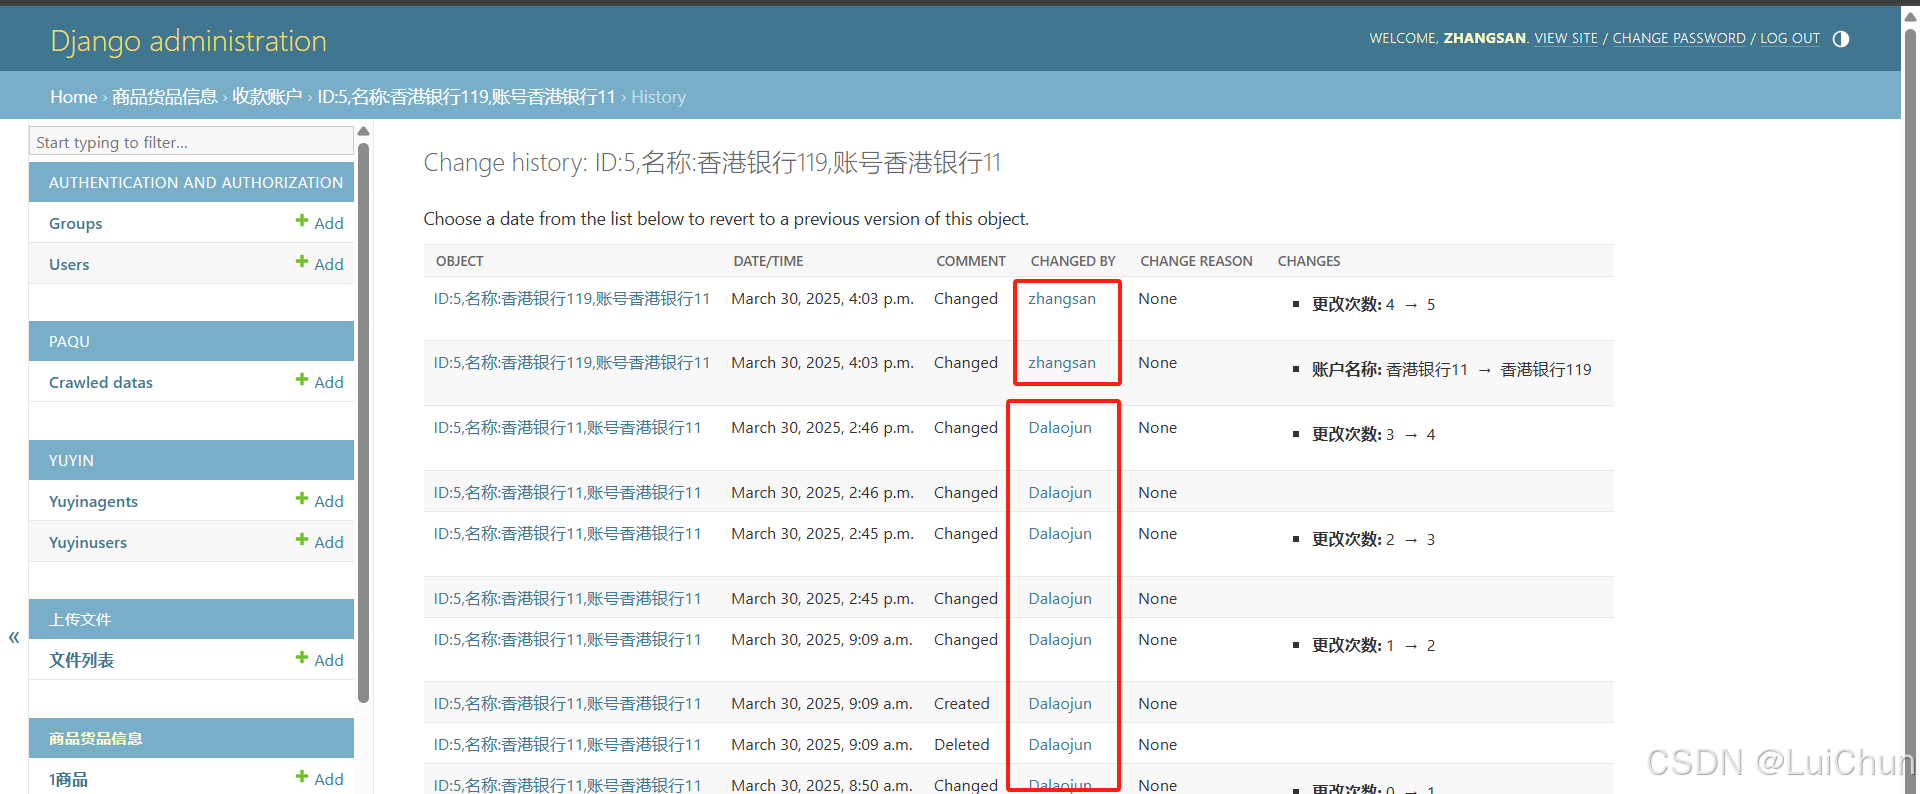
Task: Open the Deleted version from 9:09 a.m.
Action: click(567, 744)
